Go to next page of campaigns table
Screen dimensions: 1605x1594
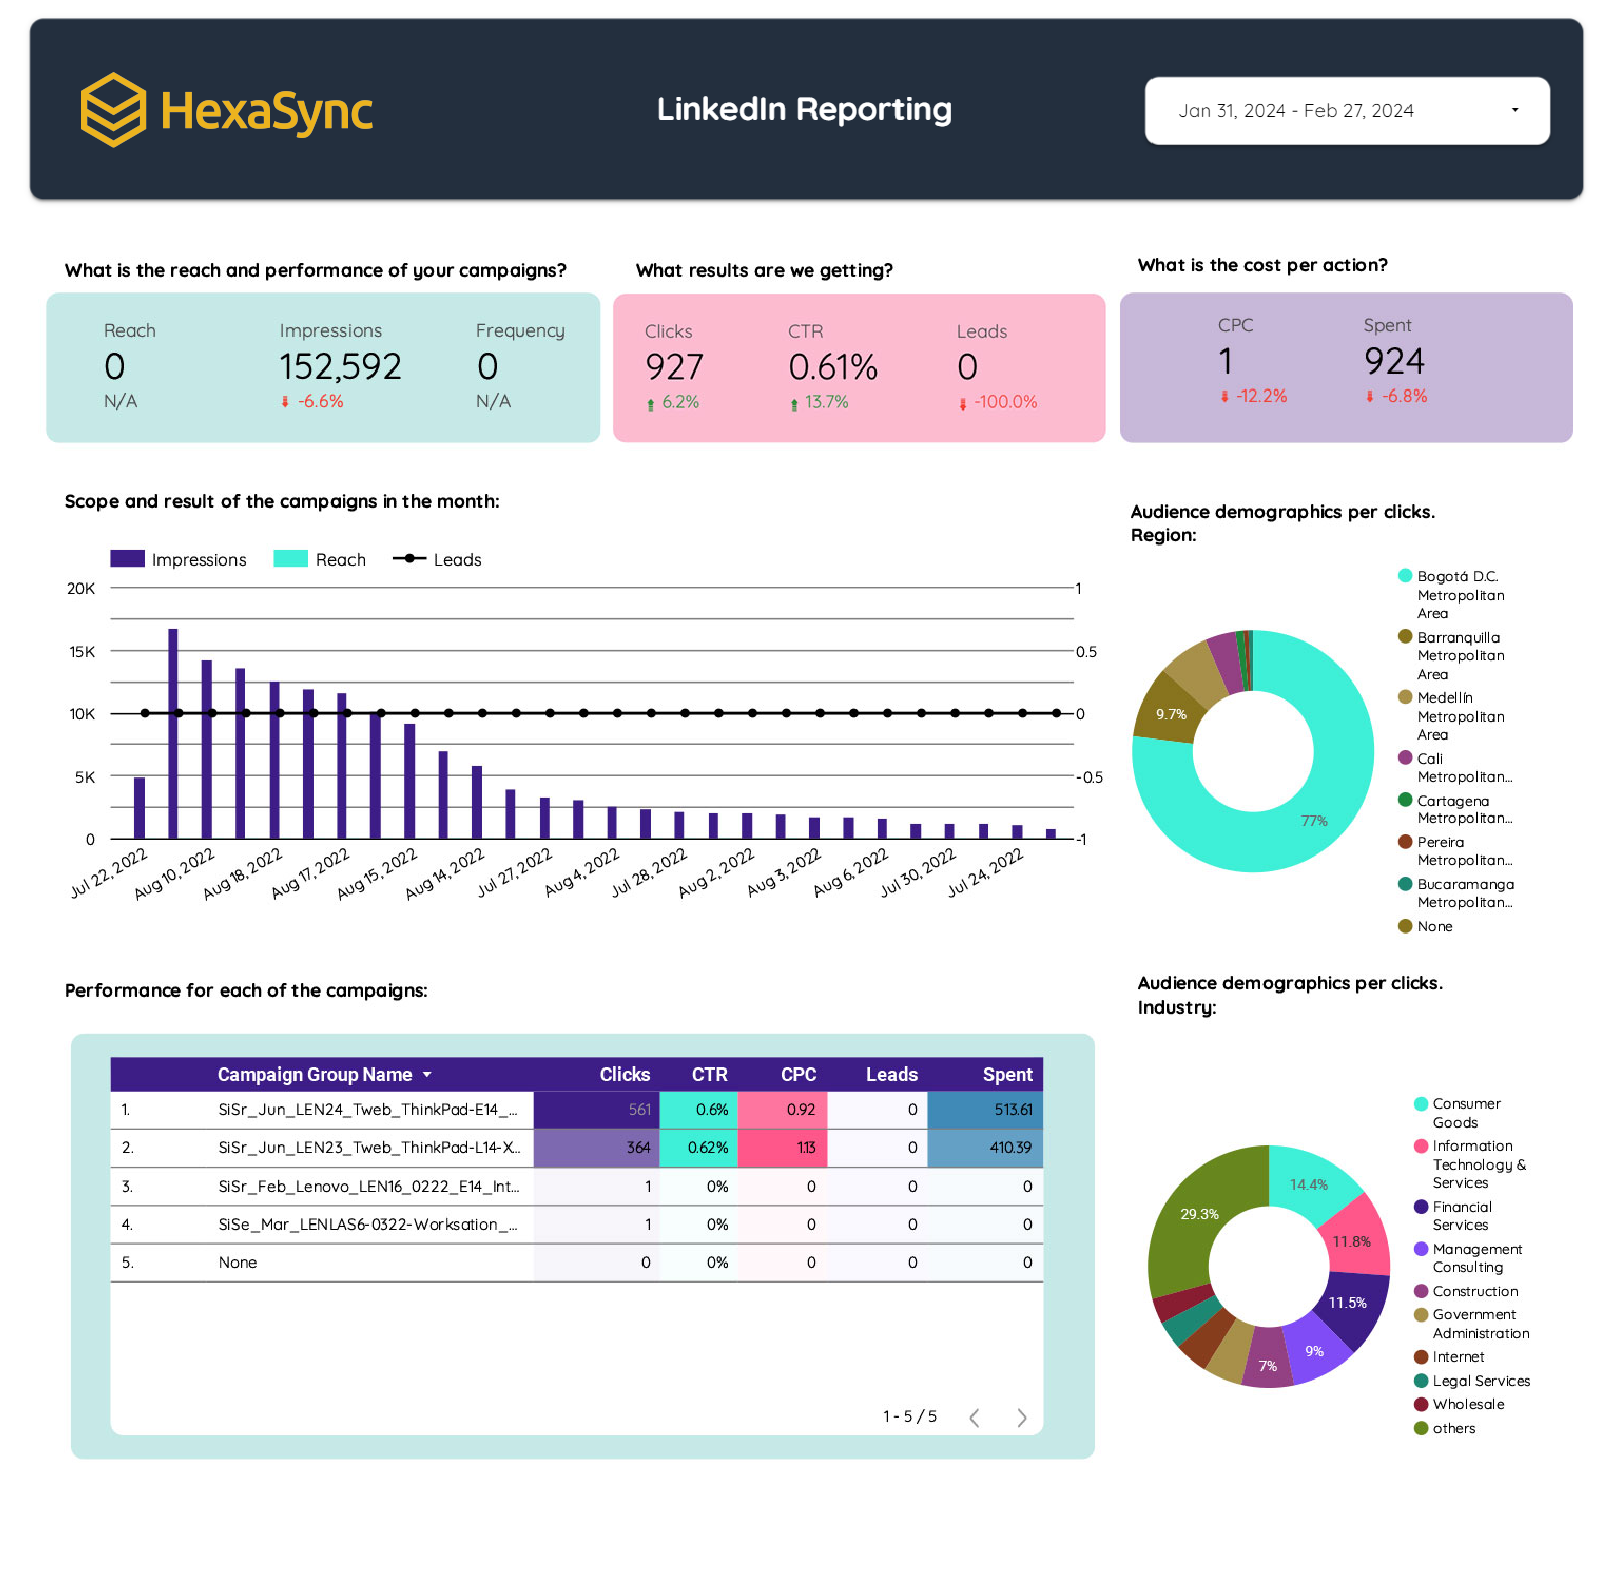(1021, 1417)
